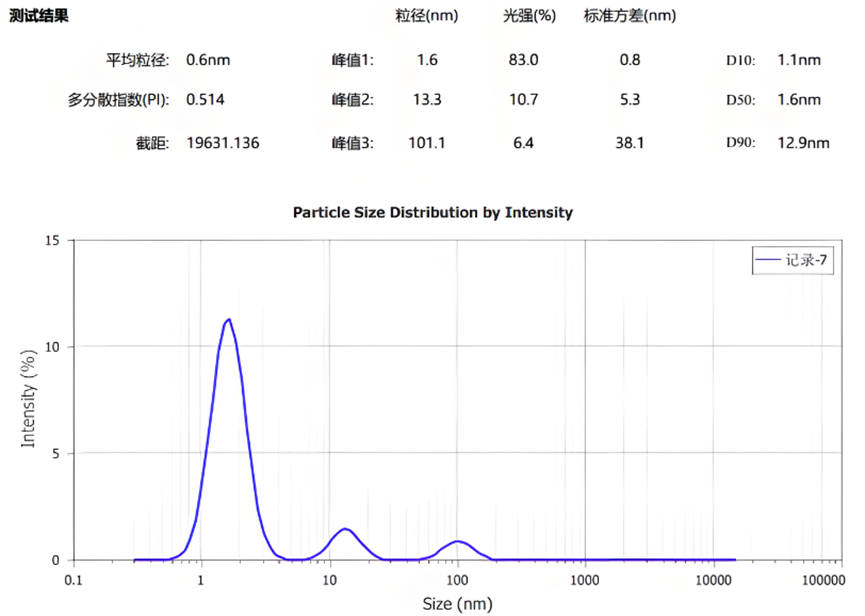865x616 pixels.
Task: Click the 峰值3 size value 101.1
Action: [427, 143]
